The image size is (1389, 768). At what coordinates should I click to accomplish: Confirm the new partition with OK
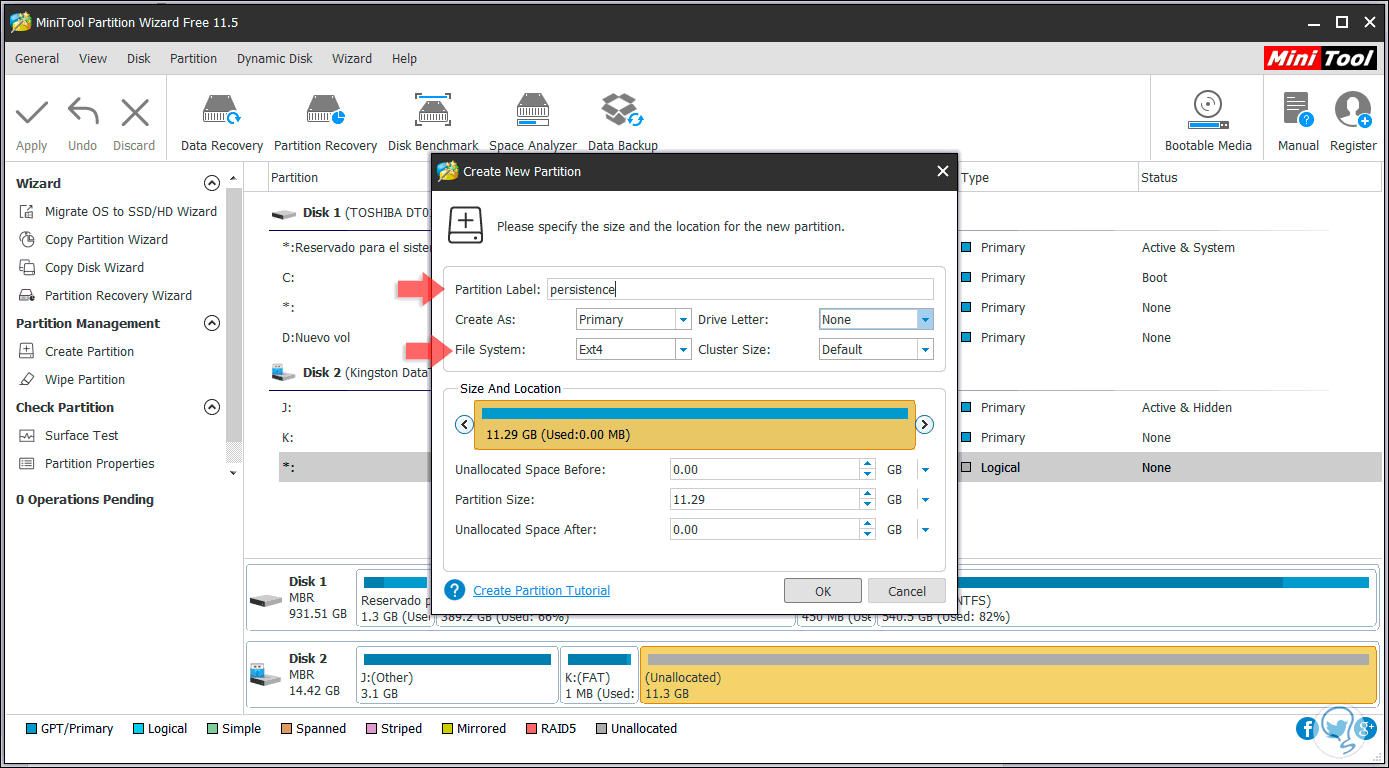coord(823,591)
